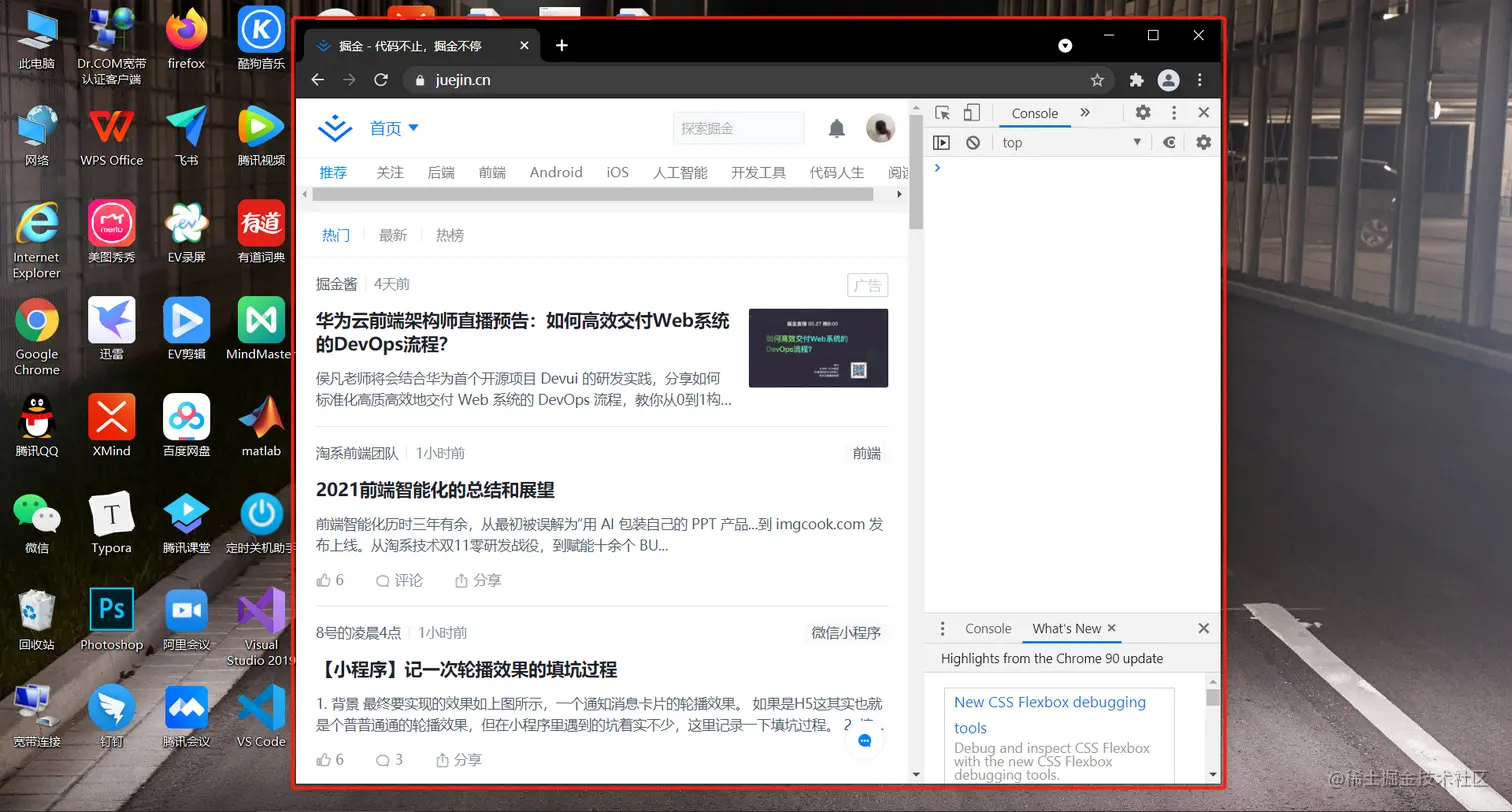The width and height of the screenshot is (1512, 812).
Task: Select the 后端 category tab
Action: pos(441,172)
